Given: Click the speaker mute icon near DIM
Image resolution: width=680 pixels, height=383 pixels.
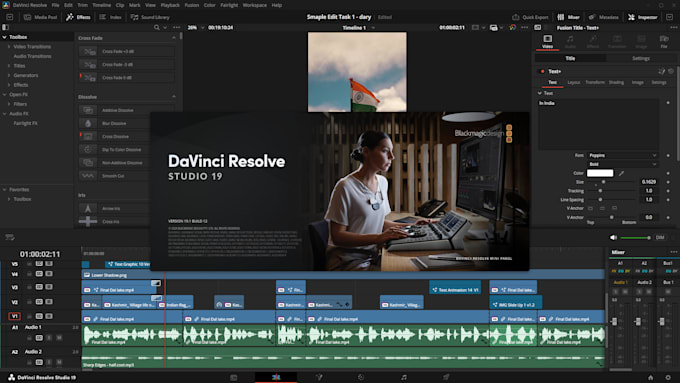Looking at the screenshot, I should 613,237.
